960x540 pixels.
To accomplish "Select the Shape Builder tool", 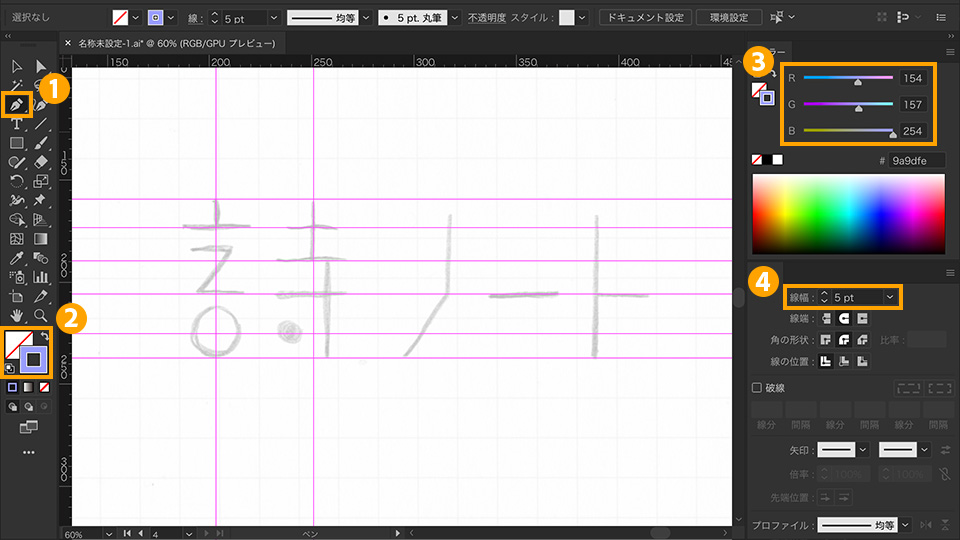I will [17, 219].
